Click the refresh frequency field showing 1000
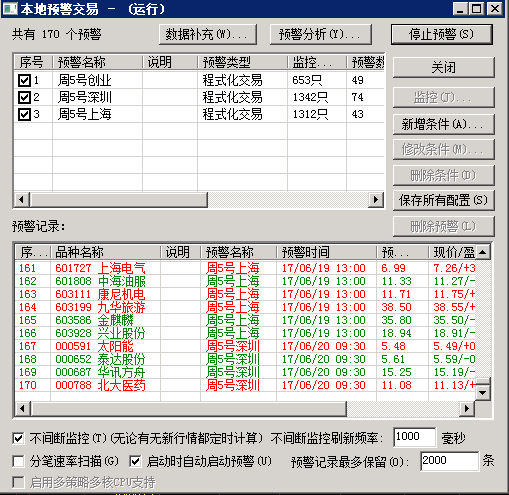509x495 pixels. [414, 437]
